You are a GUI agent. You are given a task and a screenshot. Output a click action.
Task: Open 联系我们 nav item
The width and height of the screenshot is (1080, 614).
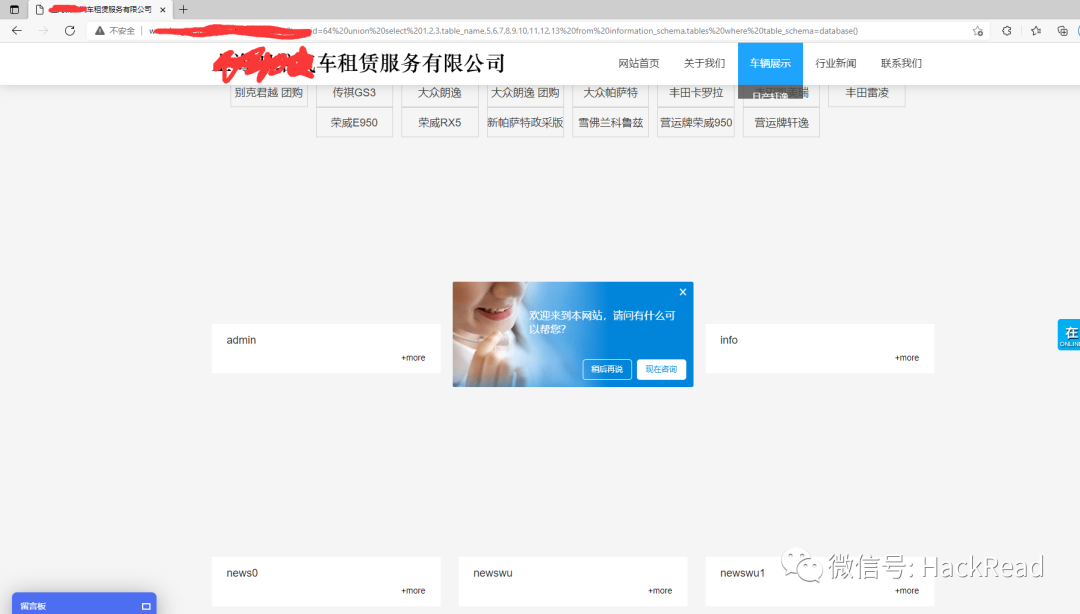901,63
